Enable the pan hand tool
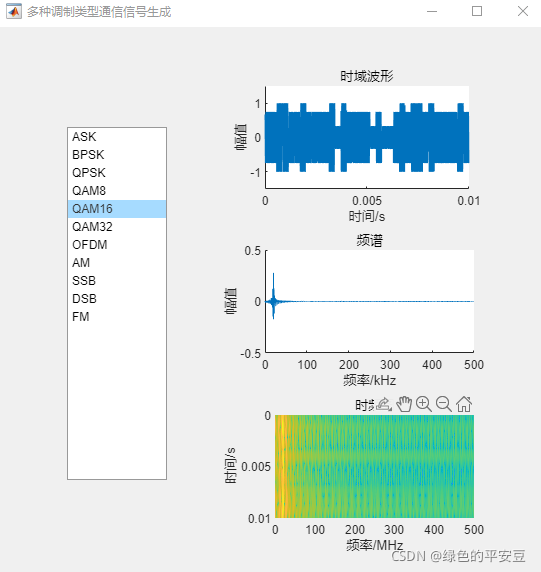The width and height of the screenshot is (541, 572). tap(404, 404)
